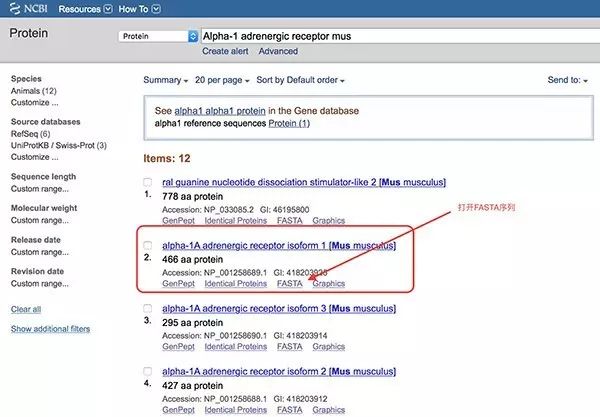Viewport: 600px width, 417px height.
Task: Open the Protein database dropdown
Action: (158, 36)
